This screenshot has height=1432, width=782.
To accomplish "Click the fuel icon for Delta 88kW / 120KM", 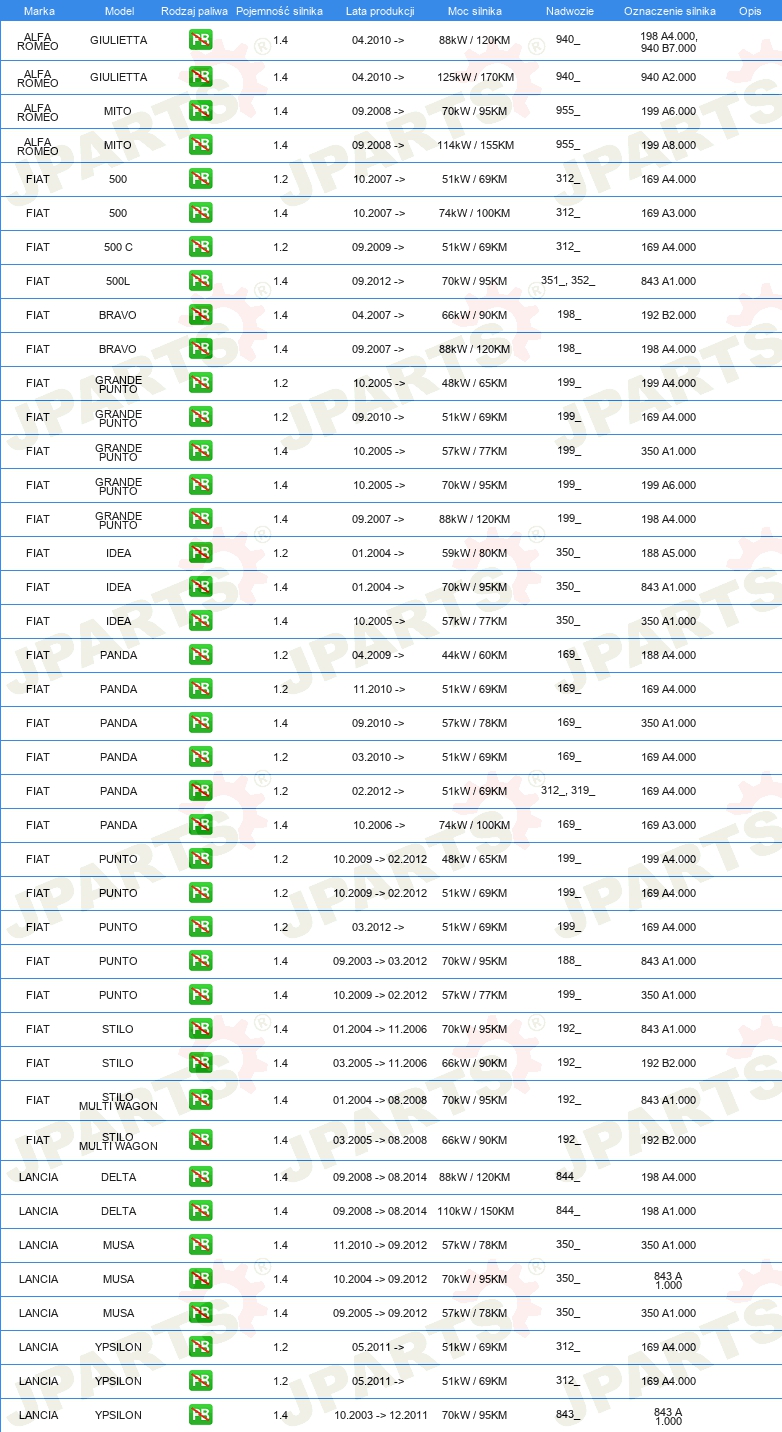I will click(x=201, y=1177).
